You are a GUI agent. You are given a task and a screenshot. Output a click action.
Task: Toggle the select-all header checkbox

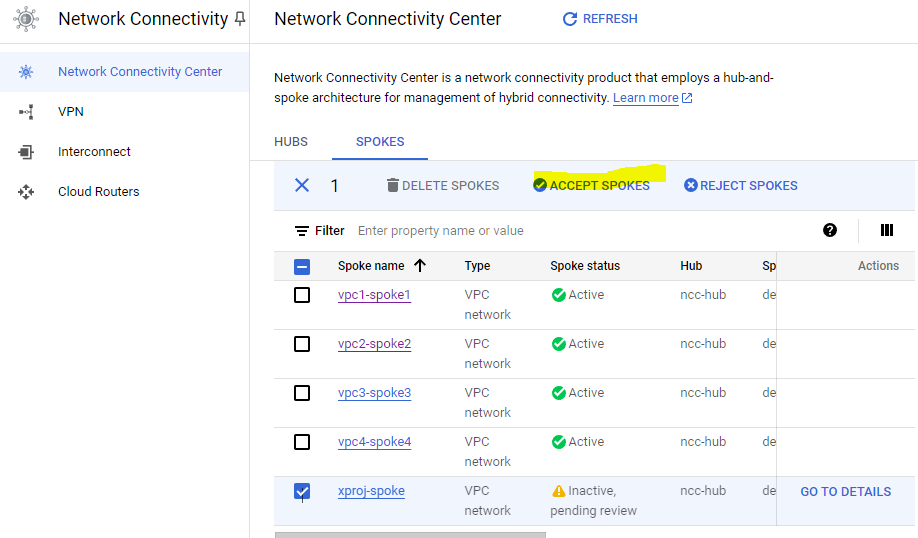[302, 267]
